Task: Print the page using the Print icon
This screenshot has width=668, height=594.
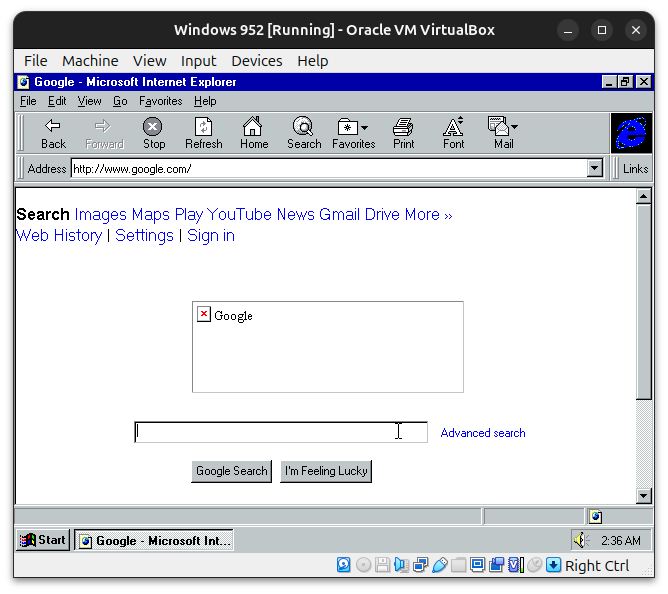Action: tap(403, 133)
